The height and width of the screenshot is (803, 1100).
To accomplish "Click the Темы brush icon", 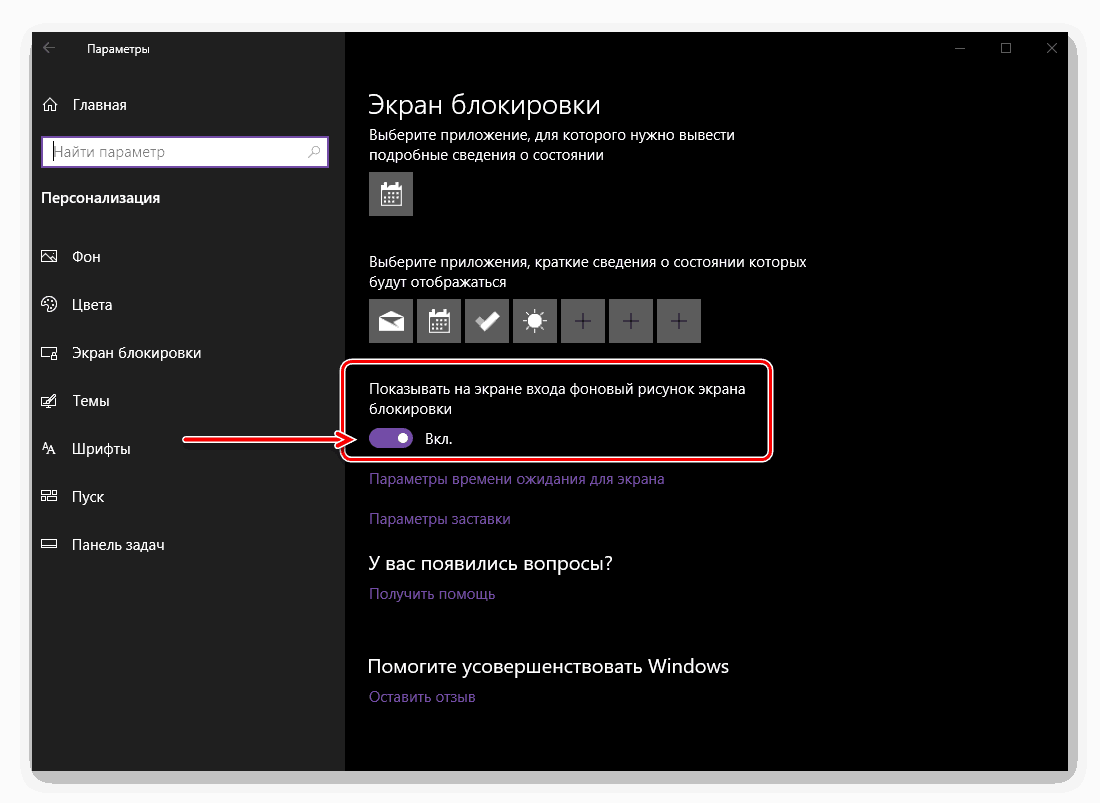I will point(49,400).
